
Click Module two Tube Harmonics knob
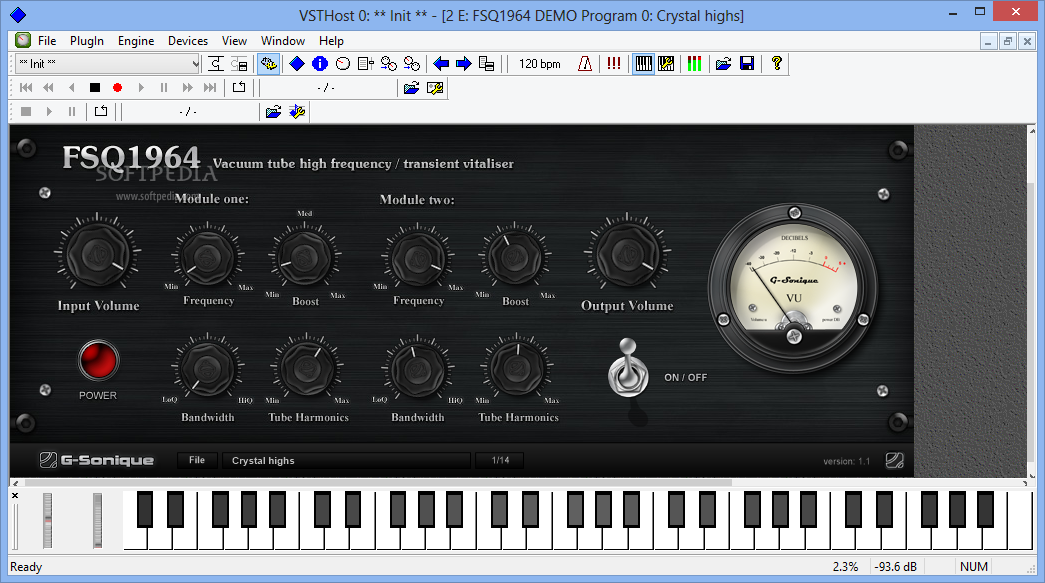coord(517,368)
